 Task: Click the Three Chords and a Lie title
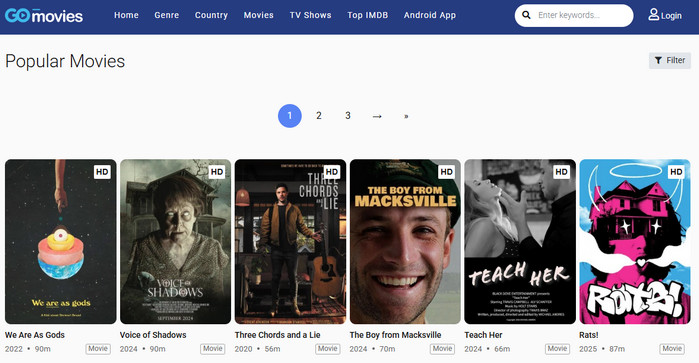click(278, 335)
